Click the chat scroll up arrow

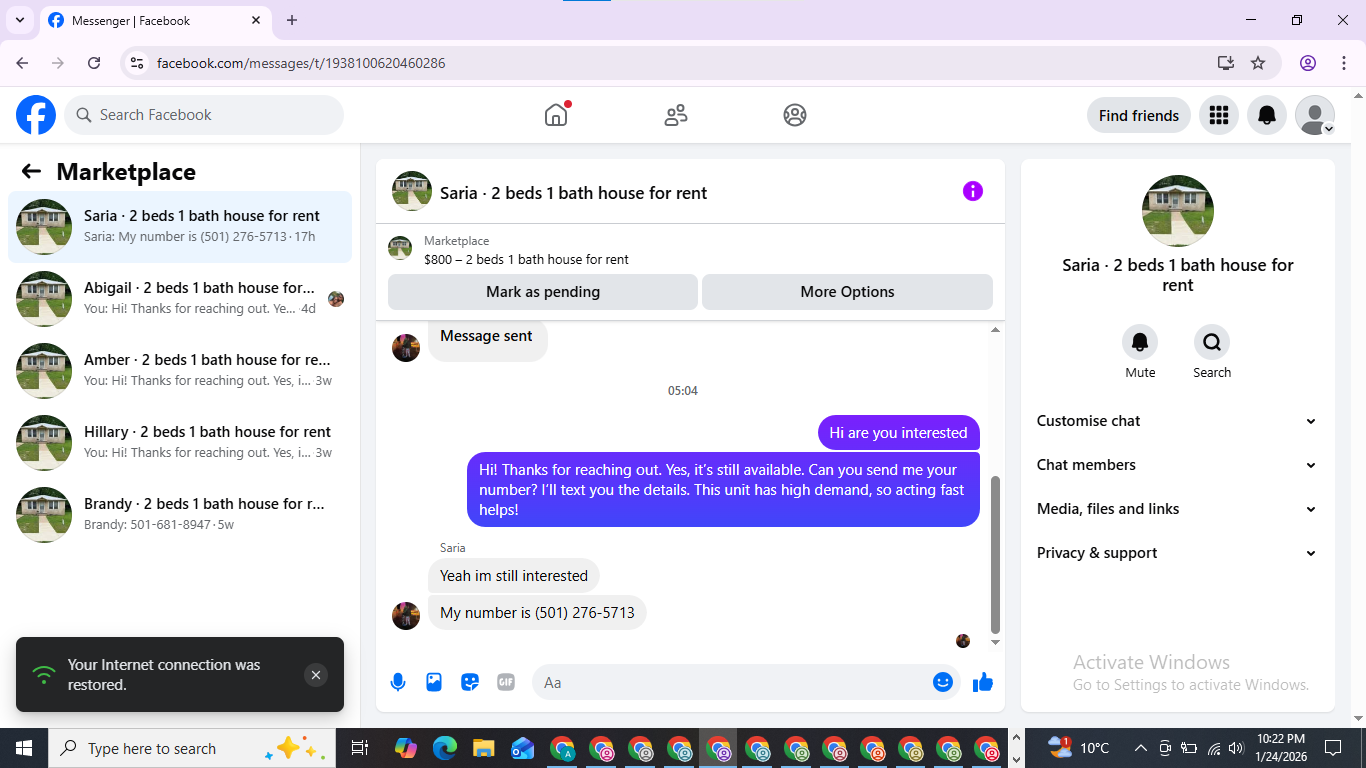point(995,330)
